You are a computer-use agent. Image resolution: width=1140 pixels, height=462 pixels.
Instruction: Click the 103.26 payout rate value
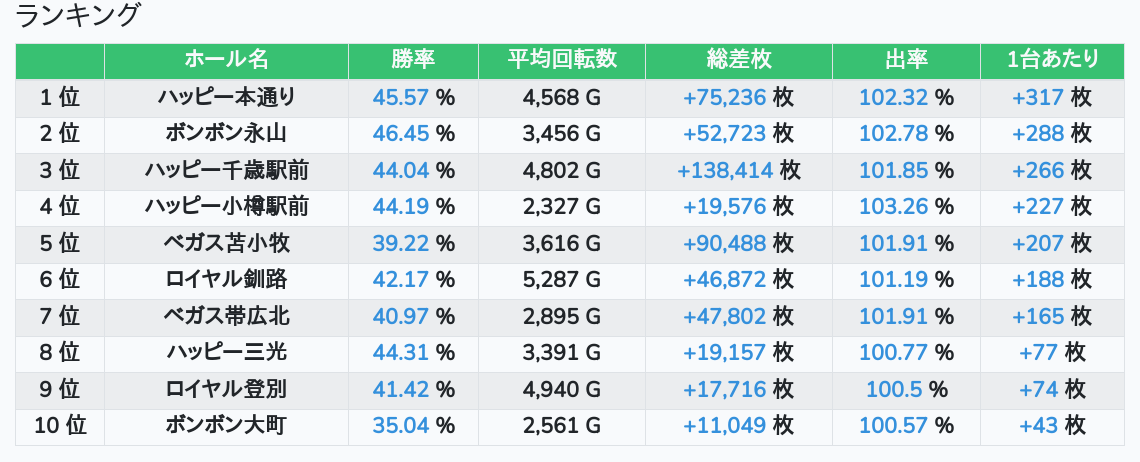point(894,207)
